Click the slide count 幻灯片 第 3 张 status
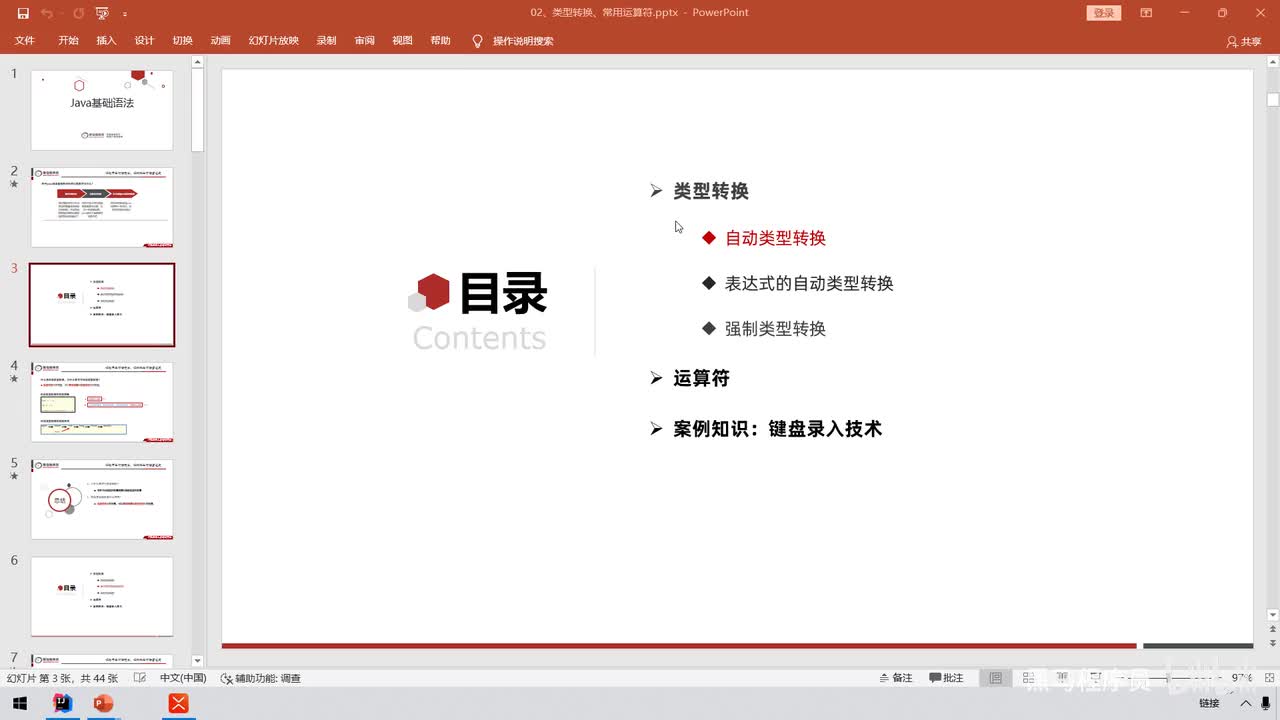1280x720 pixels. (62, 678)
